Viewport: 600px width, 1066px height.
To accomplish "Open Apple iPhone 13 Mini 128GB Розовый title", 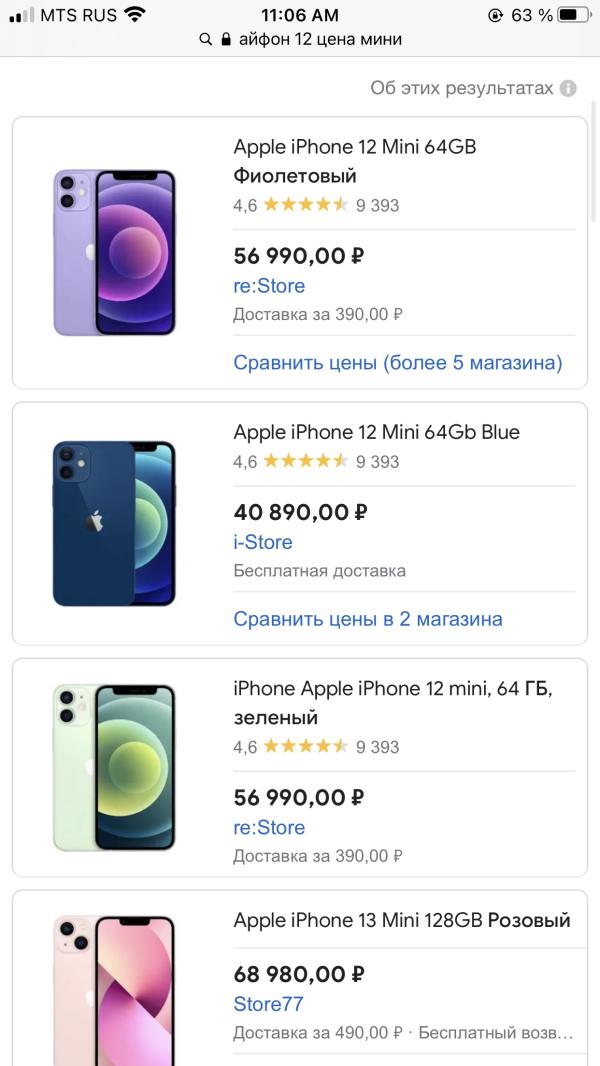I will pyautogui.click(x=402, y=921).
